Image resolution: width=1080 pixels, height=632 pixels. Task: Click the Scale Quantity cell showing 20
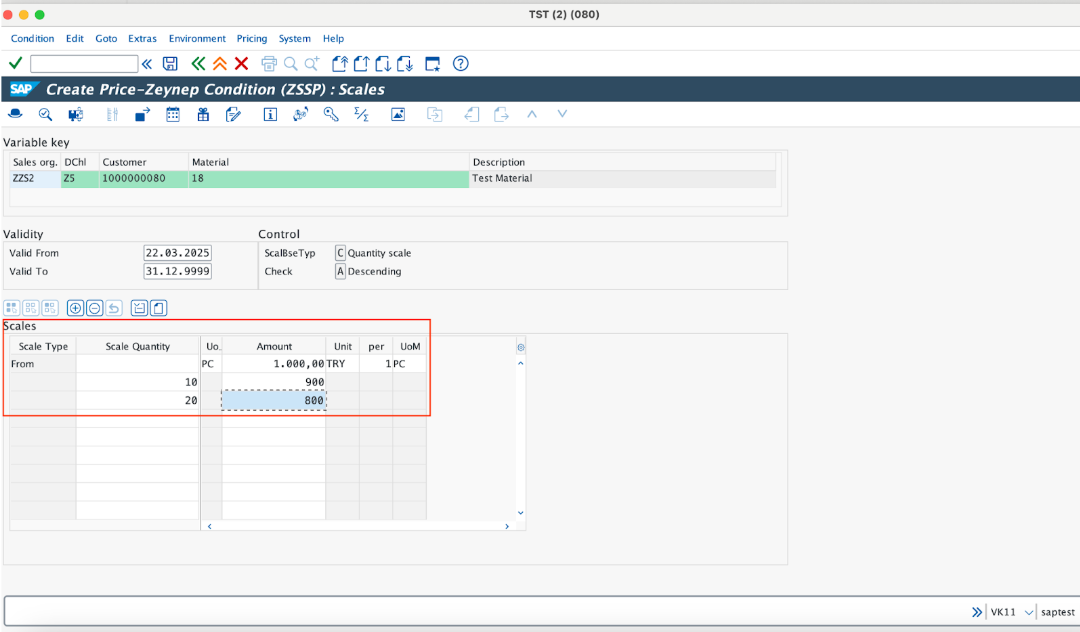(138, 400)
